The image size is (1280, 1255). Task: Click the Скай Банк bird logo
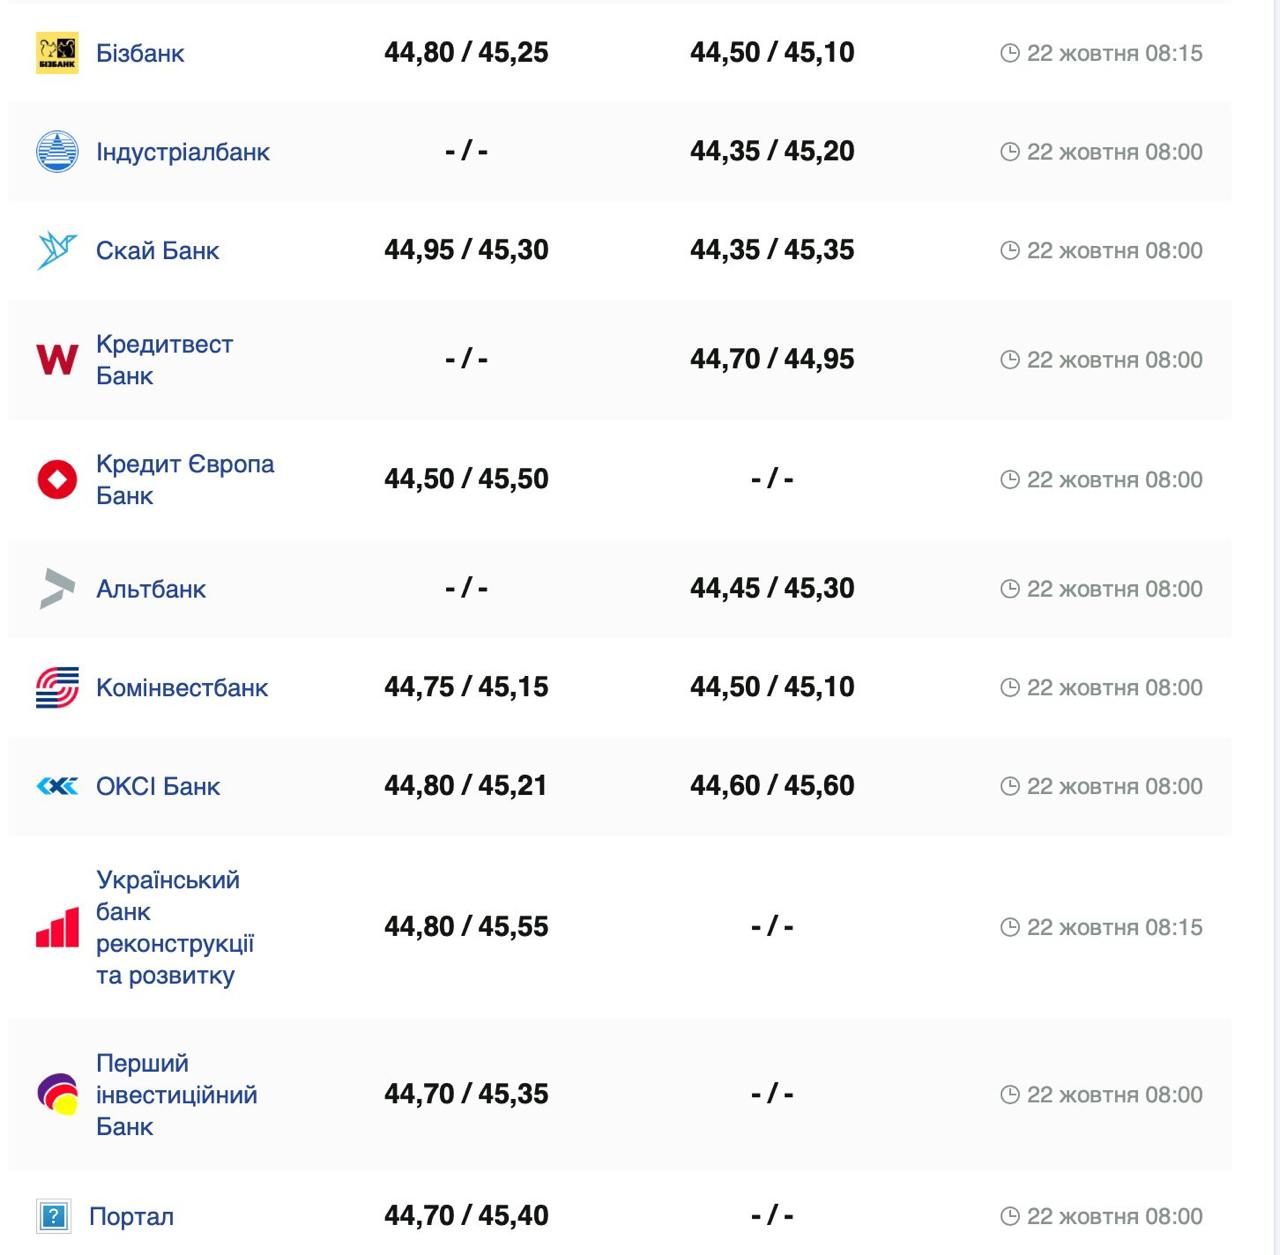[x=57, y=250]
